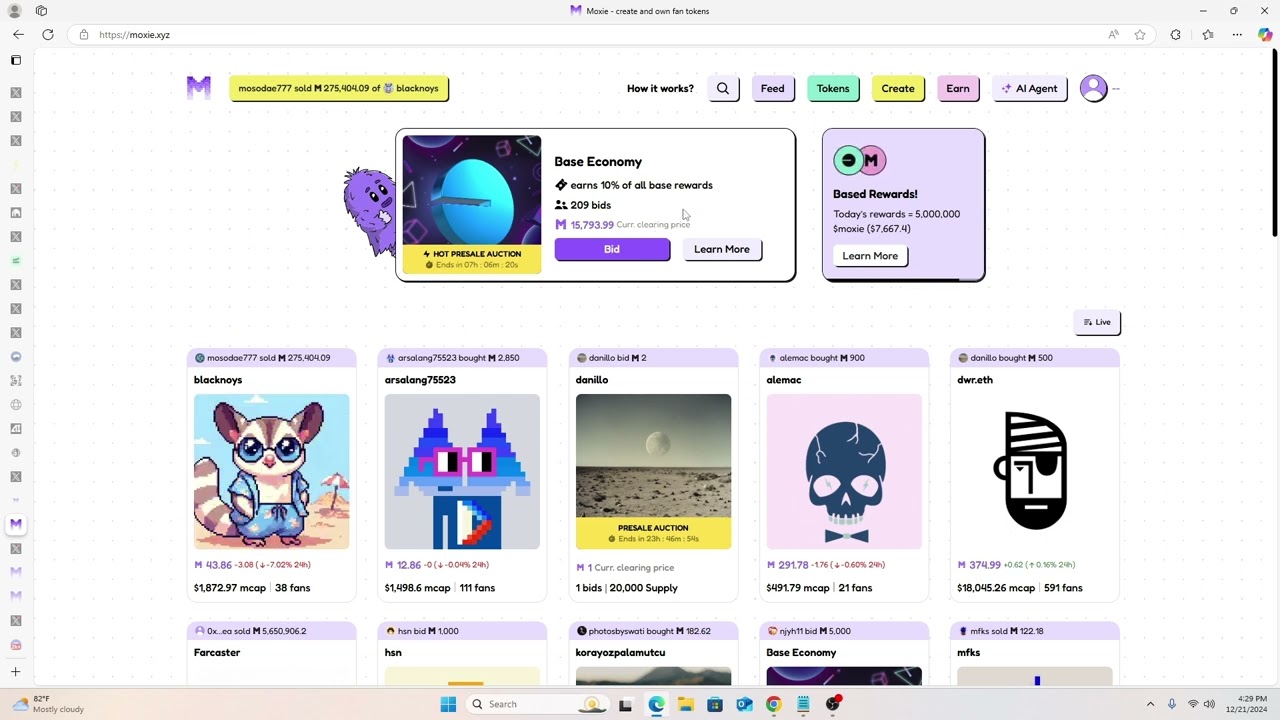Open Outlook from taskbar
This screenshot has height=720, width=1280.
click(x=744, y=704)
